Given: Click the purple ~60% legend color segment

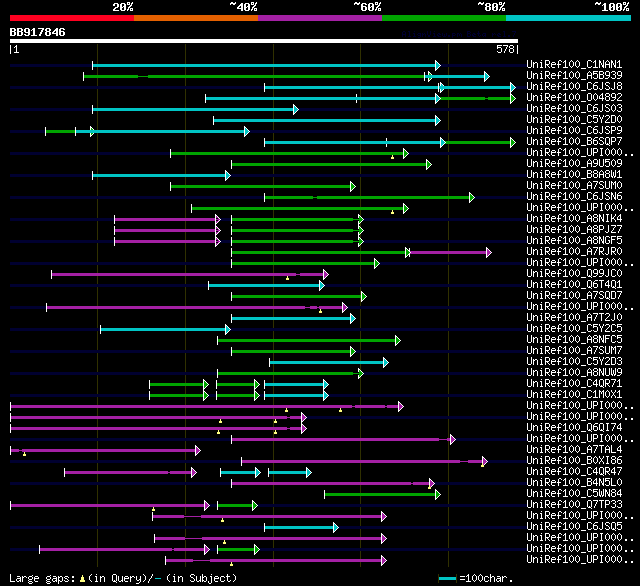Looking at the screenshot, I should click(x=320, y=18).
